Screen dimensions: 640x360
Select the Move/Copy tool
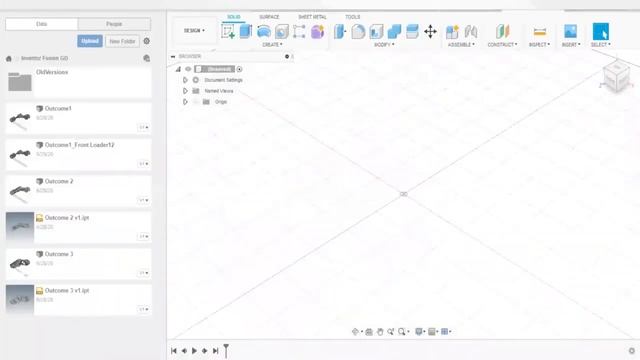430,31
